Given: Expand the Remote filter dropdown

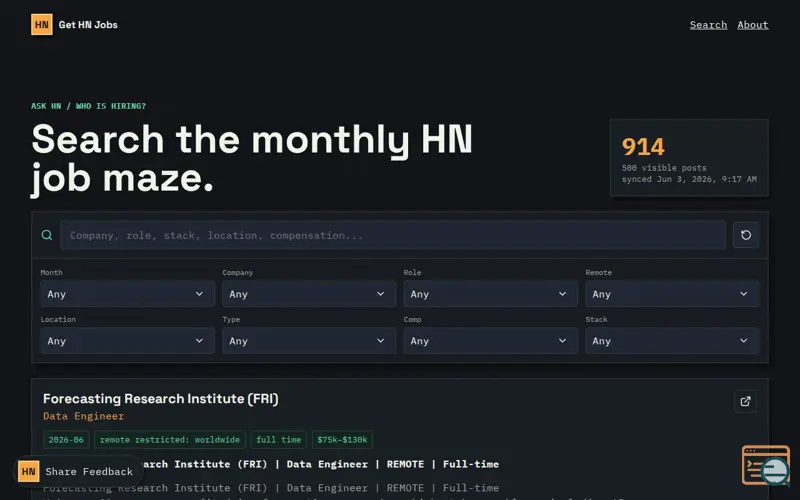Looking at the screenshot, I should pyautogui.click(x=672, y=294).
